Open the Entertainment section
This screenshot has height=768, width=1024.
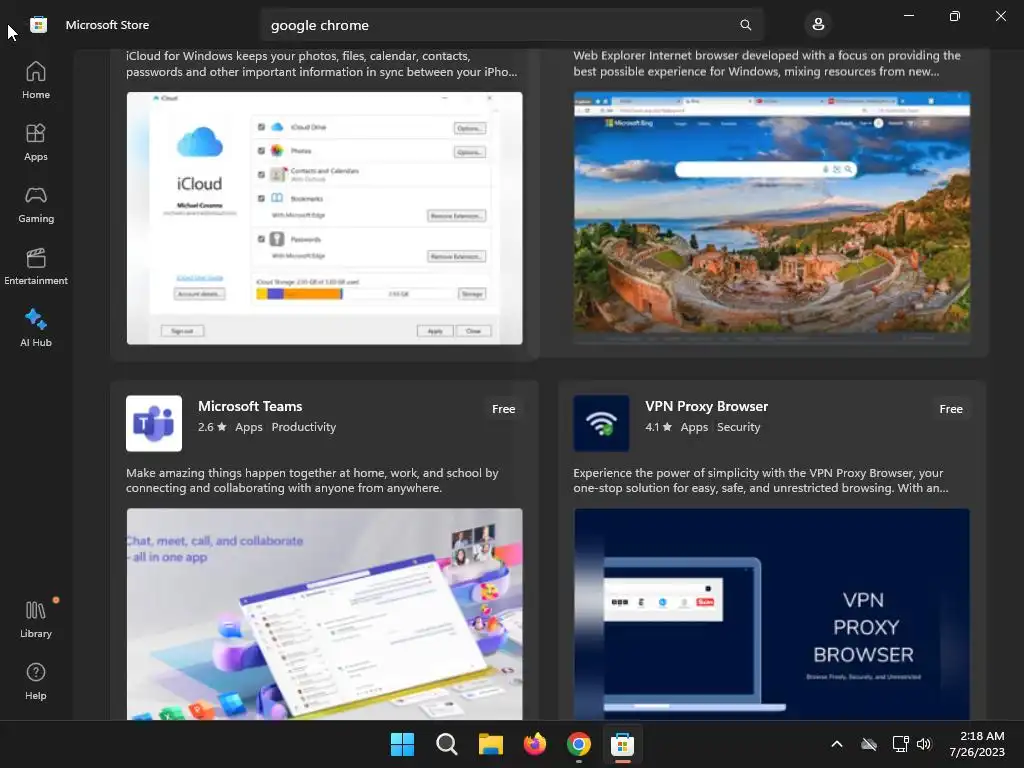(x=36, y=266)
